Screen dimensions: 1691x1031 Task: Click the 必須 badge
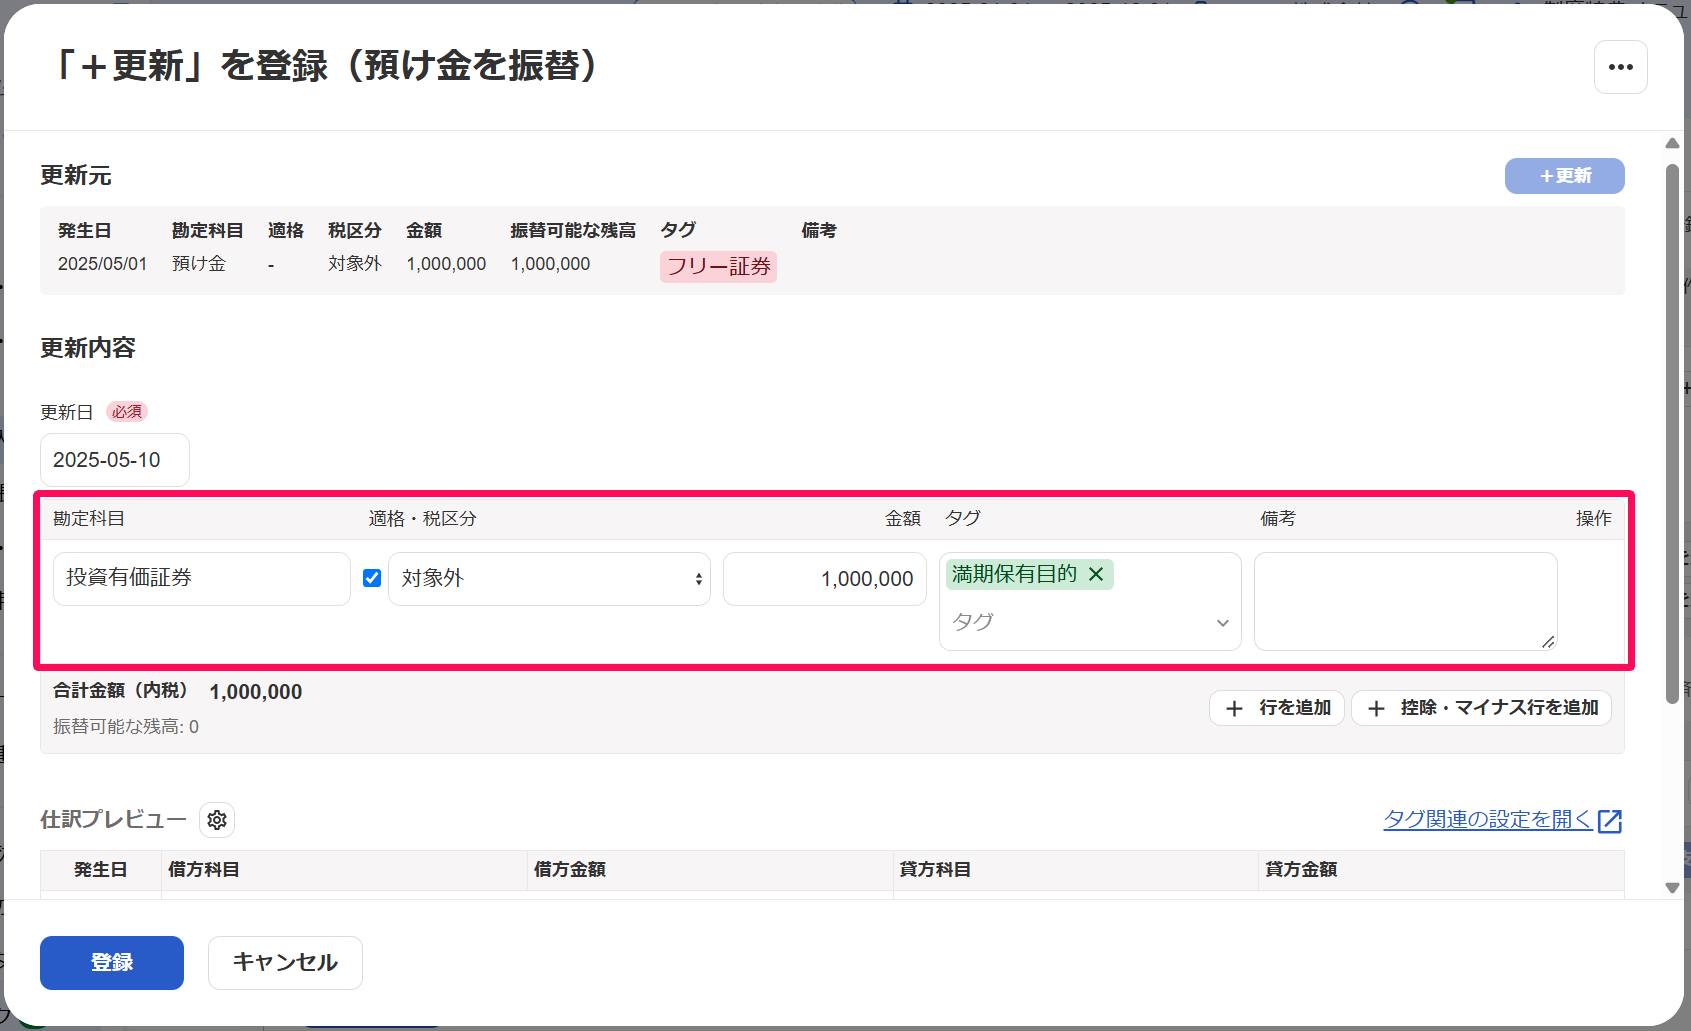127,412
